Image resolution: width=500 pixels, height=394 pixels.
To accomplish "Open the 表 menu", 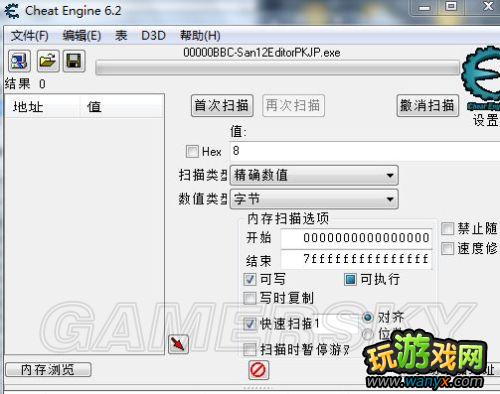I will (x=121, y=36).
